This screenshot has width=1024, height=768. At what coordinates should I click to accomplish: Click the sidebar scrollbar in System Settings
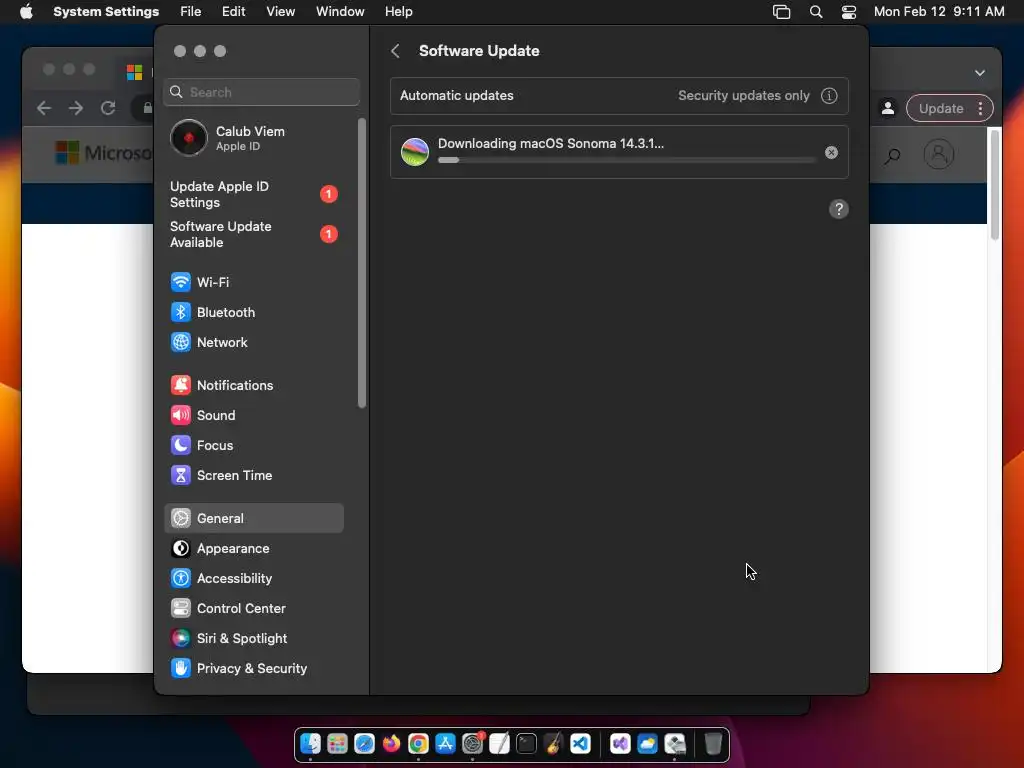click(362, 263)
